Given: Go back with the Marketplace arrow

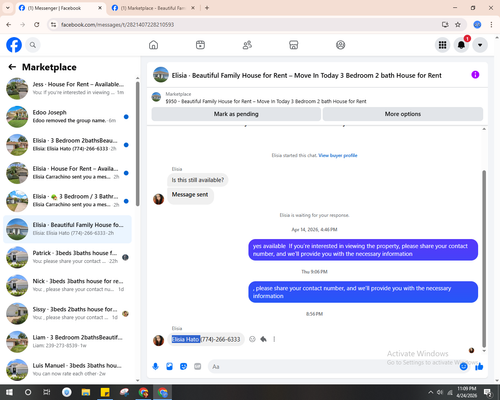Looking at the screenshot, I should (12, 67).
